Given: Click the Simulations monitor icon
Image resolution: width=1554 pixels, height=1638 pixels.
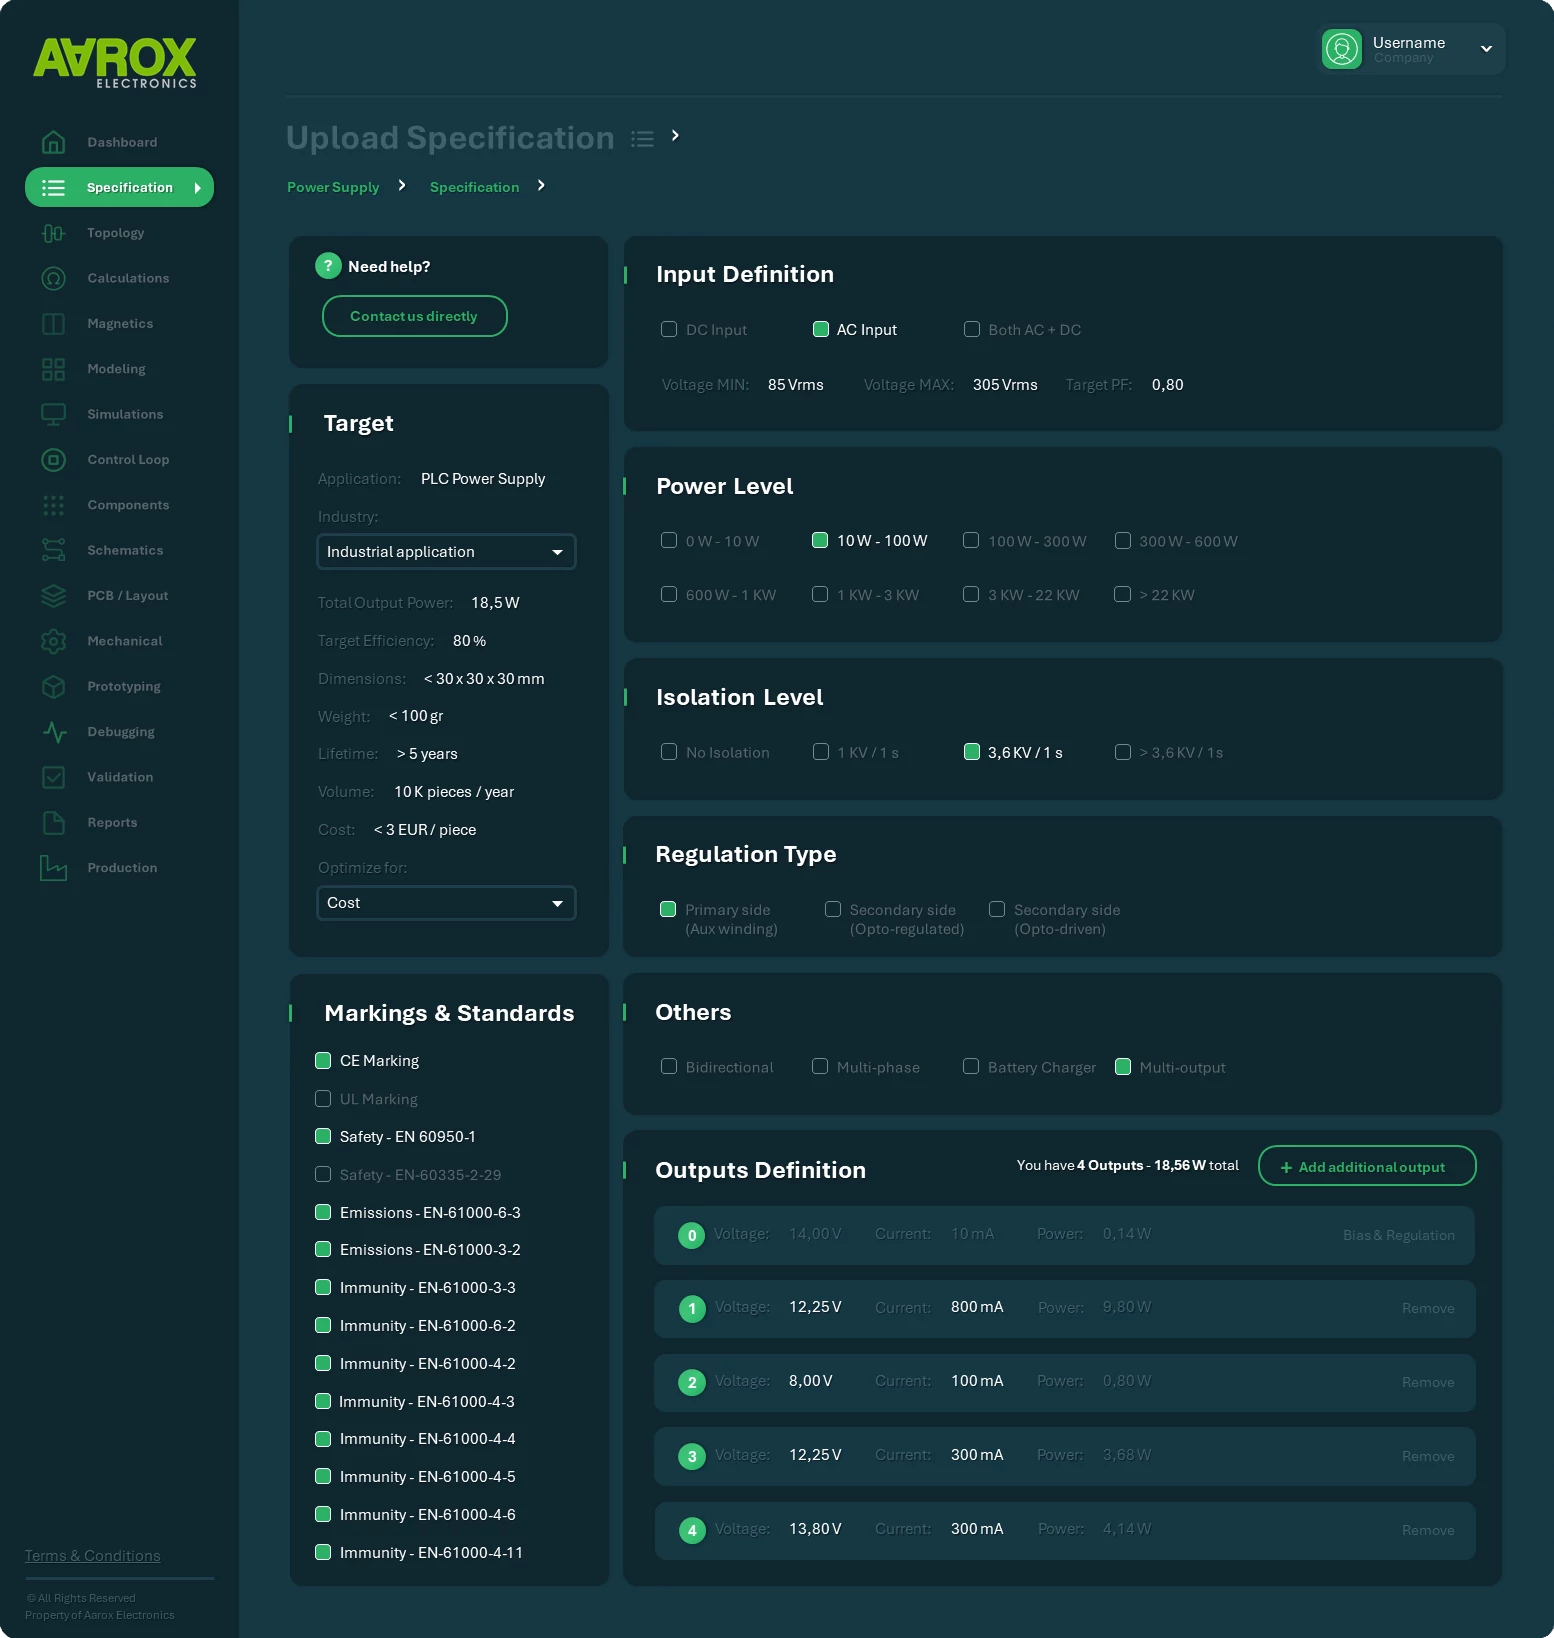Looking at the screenshot, I should tap(53, 414).
